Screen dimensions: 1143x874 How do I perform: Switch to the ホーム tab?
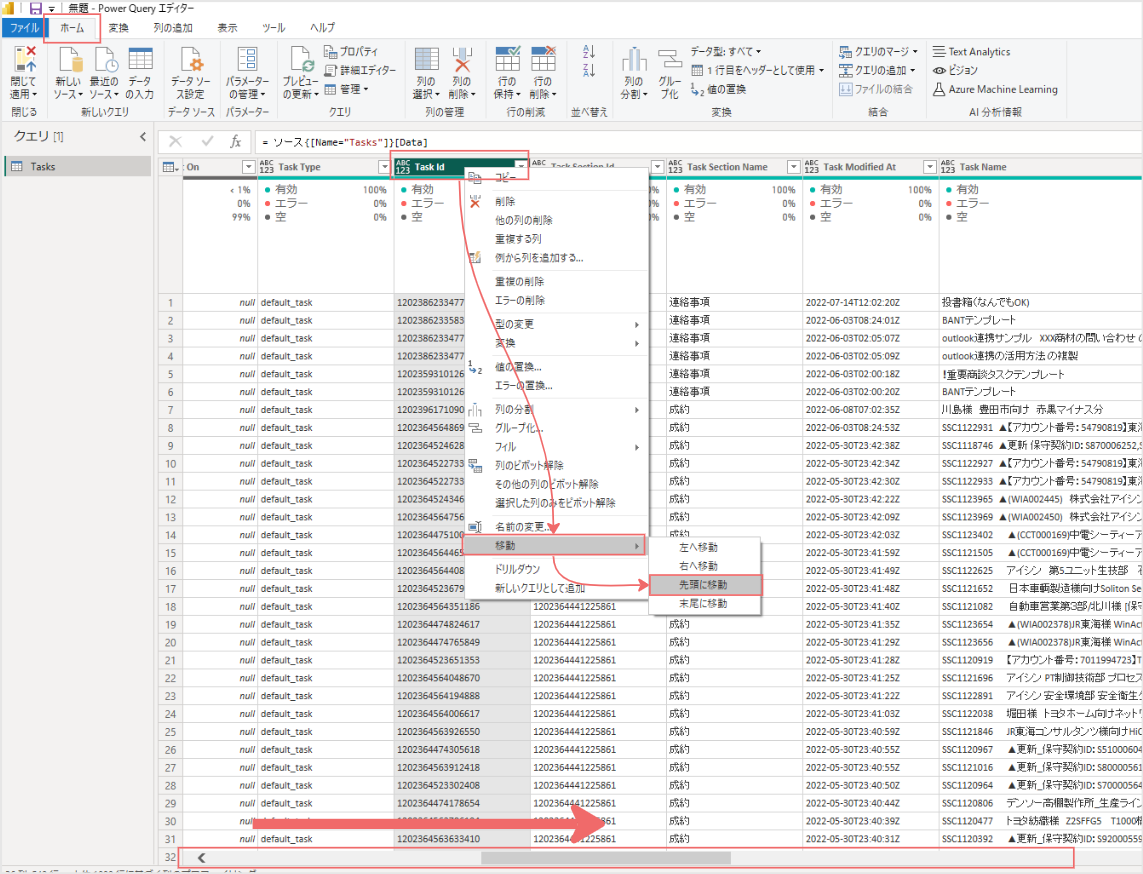click(x=72, y=28)
